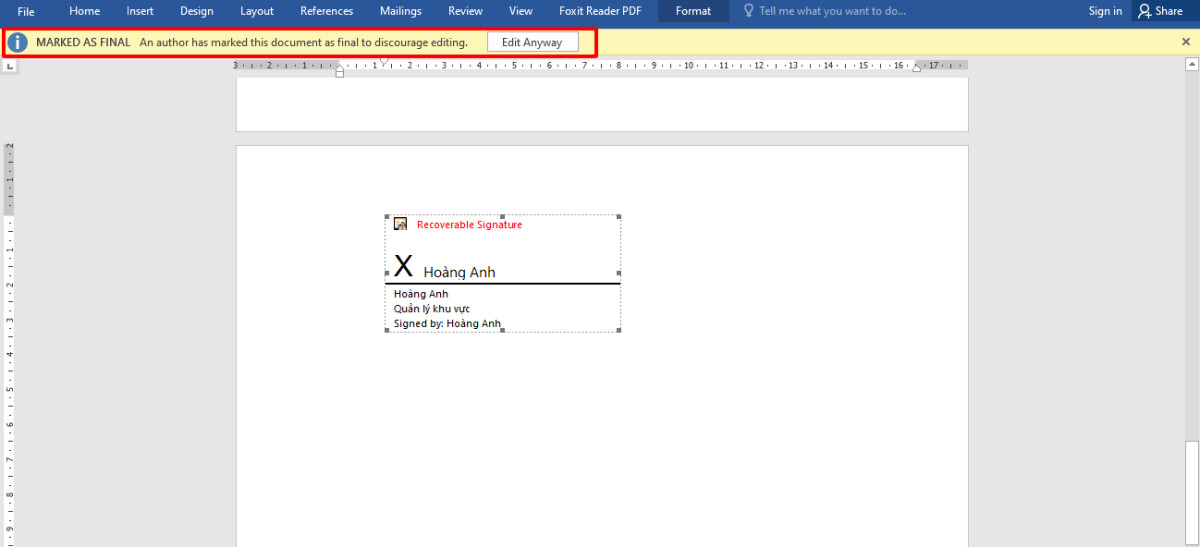Click the lightbulb Tell Me icon
1200x547 pixels.
tap(748, 11)
